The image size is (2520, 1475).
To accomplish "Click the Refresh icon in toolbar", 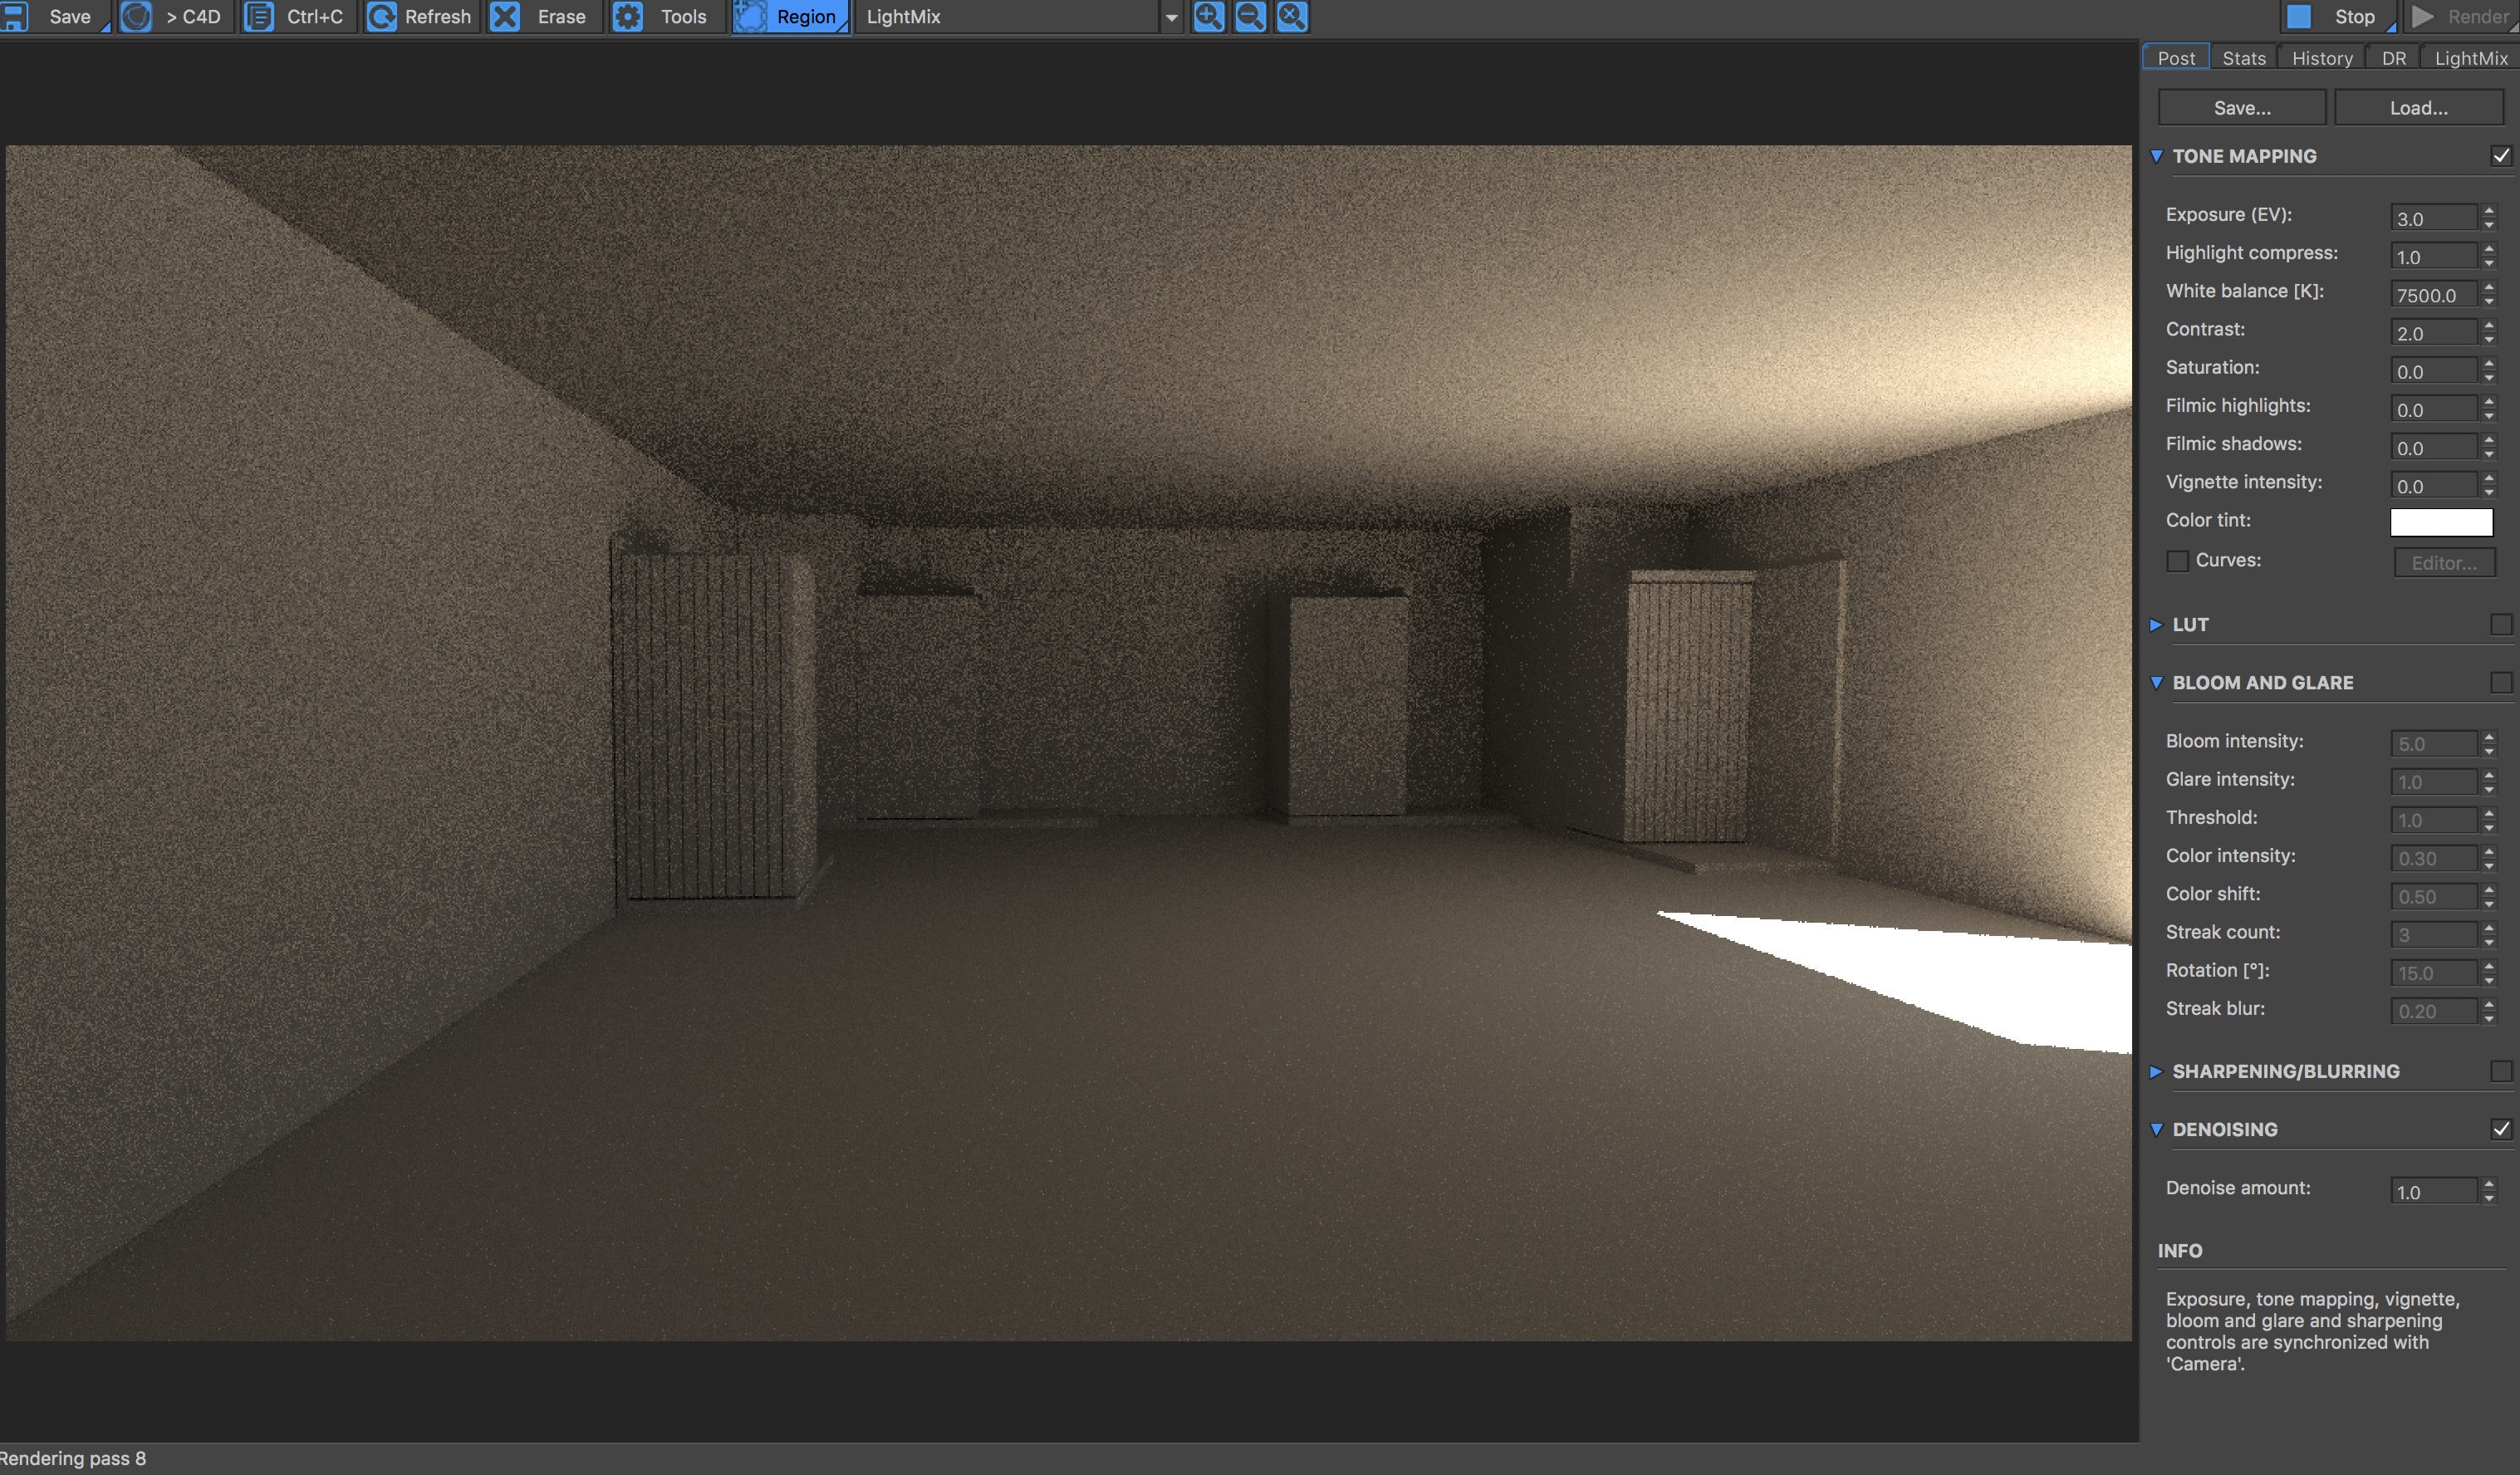I will 381,16.
